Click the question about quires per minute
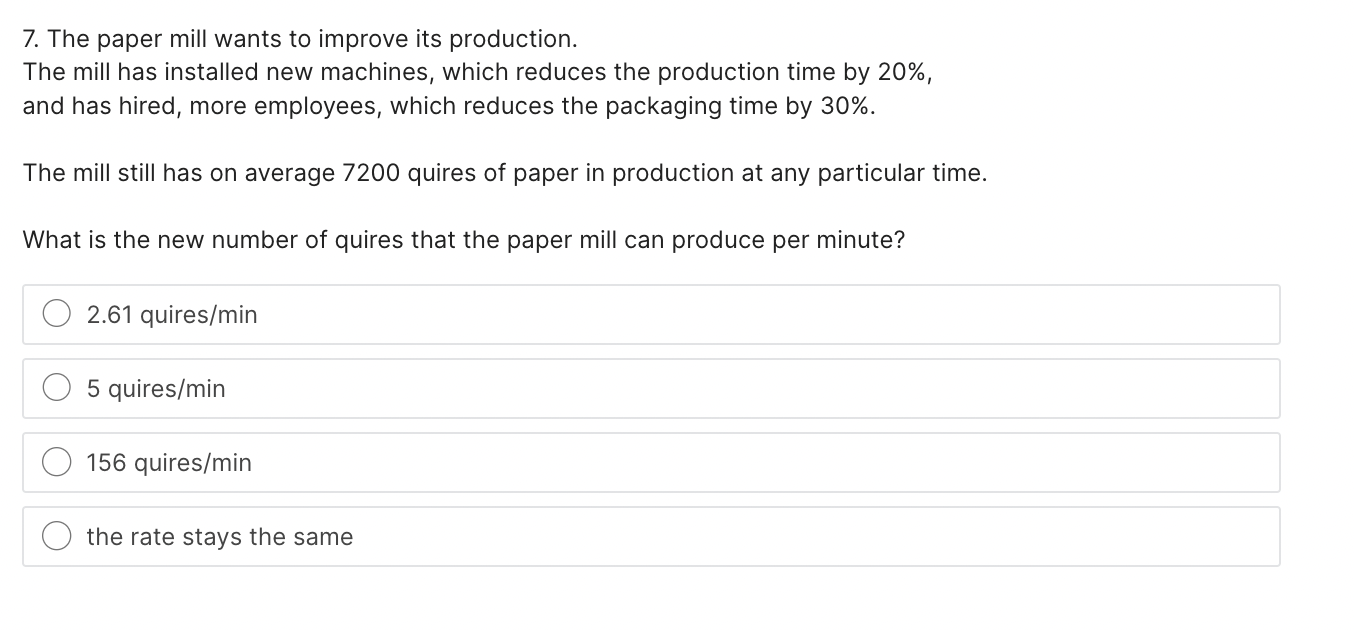This screenshot has width=1354, height=630. tap(463, 239)
